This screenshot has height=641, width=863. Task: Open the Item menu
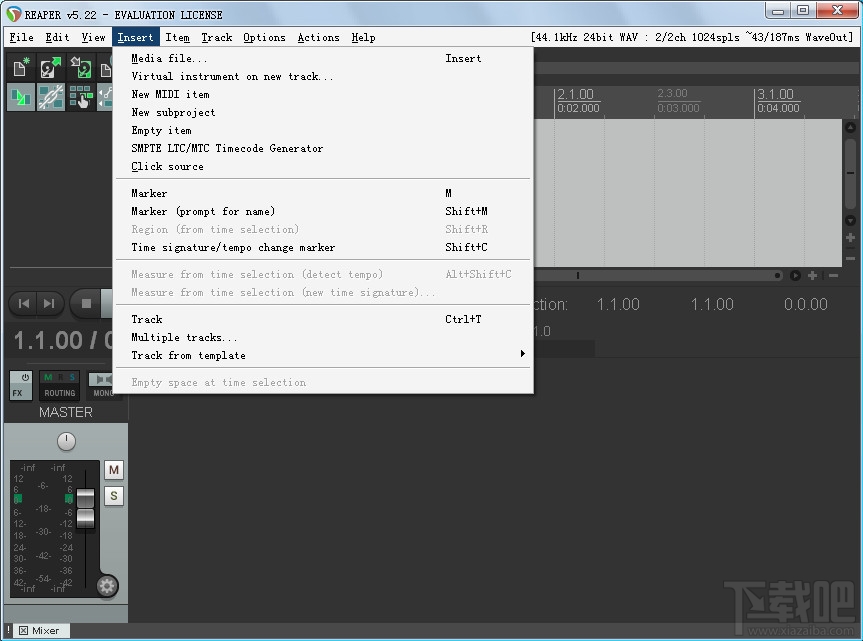click(x=177, y=37)
